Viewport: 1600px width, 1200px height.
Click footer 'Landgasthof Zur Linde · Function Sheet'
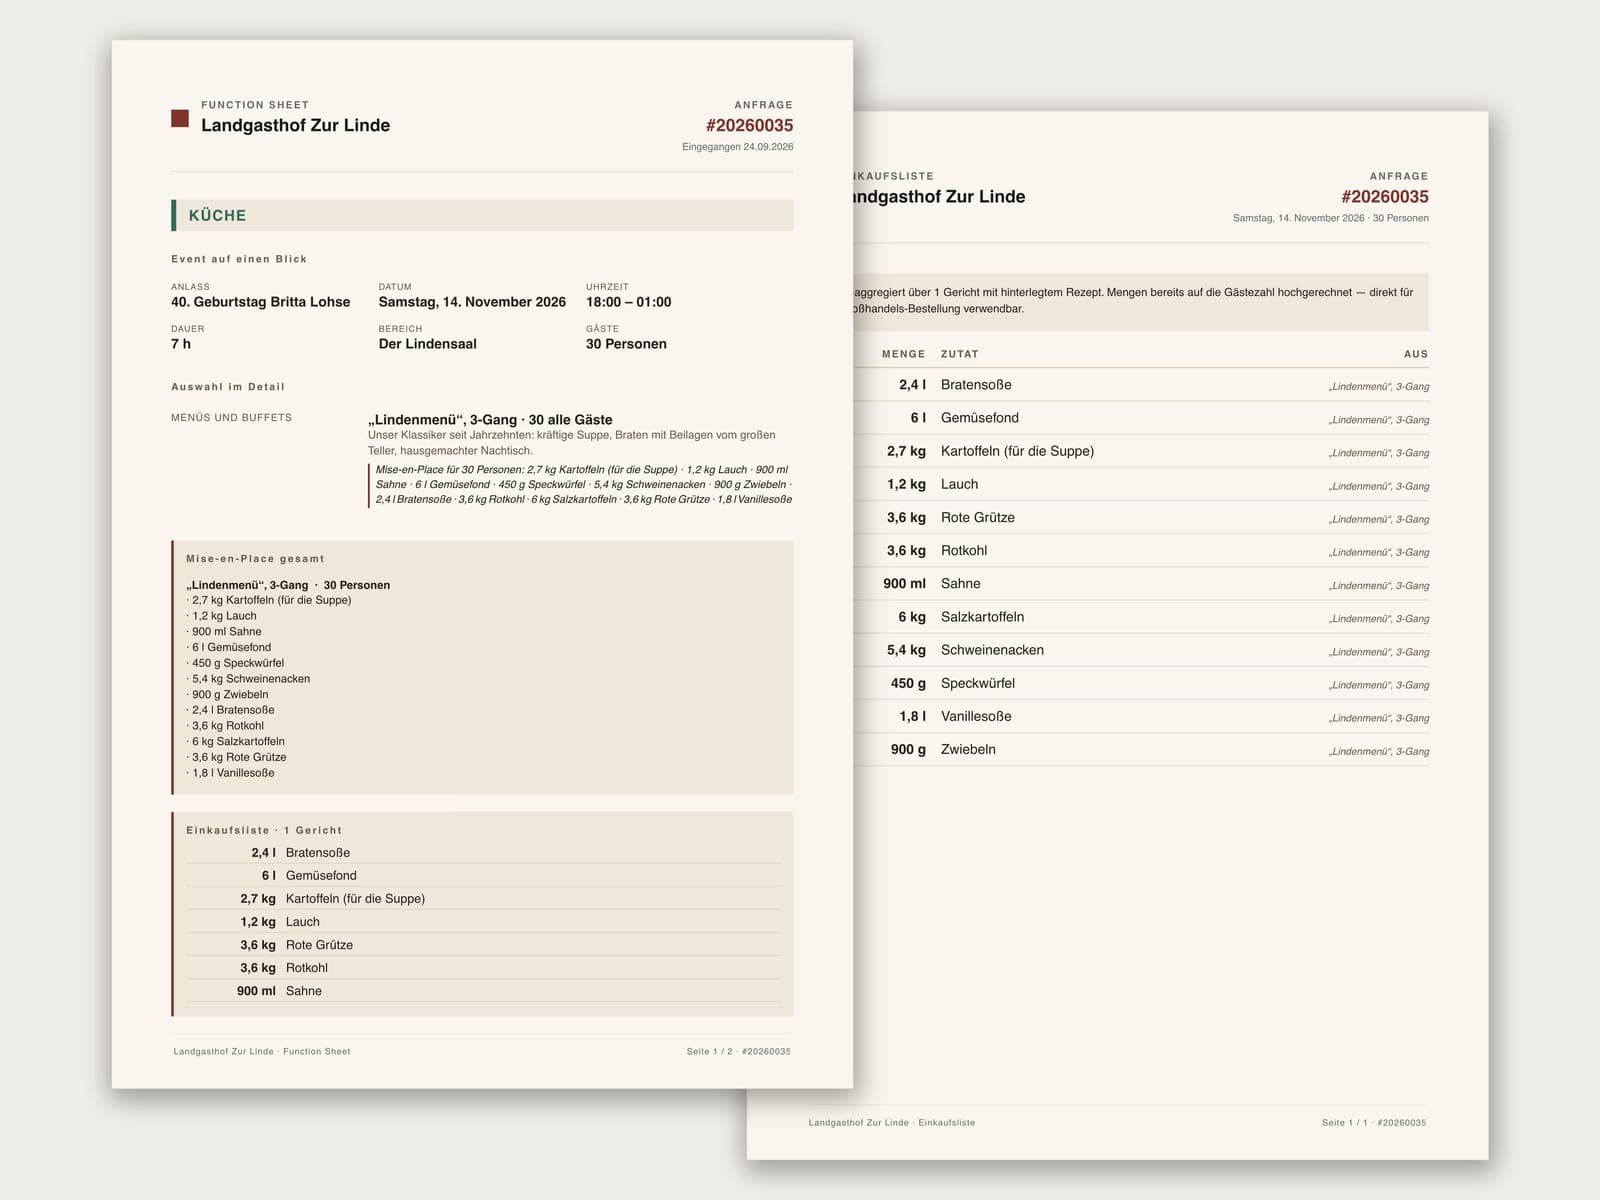coord(262,1051)
